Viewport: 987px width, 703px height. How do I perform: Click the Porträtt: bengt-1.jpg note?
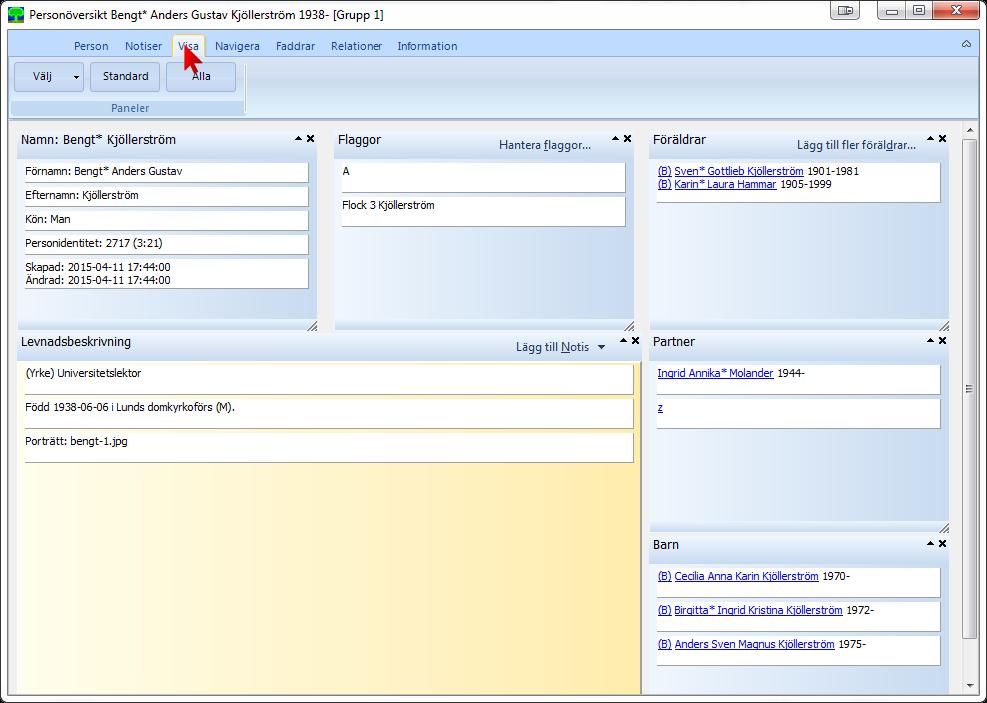pyautogui.click(x=329, y=447)
